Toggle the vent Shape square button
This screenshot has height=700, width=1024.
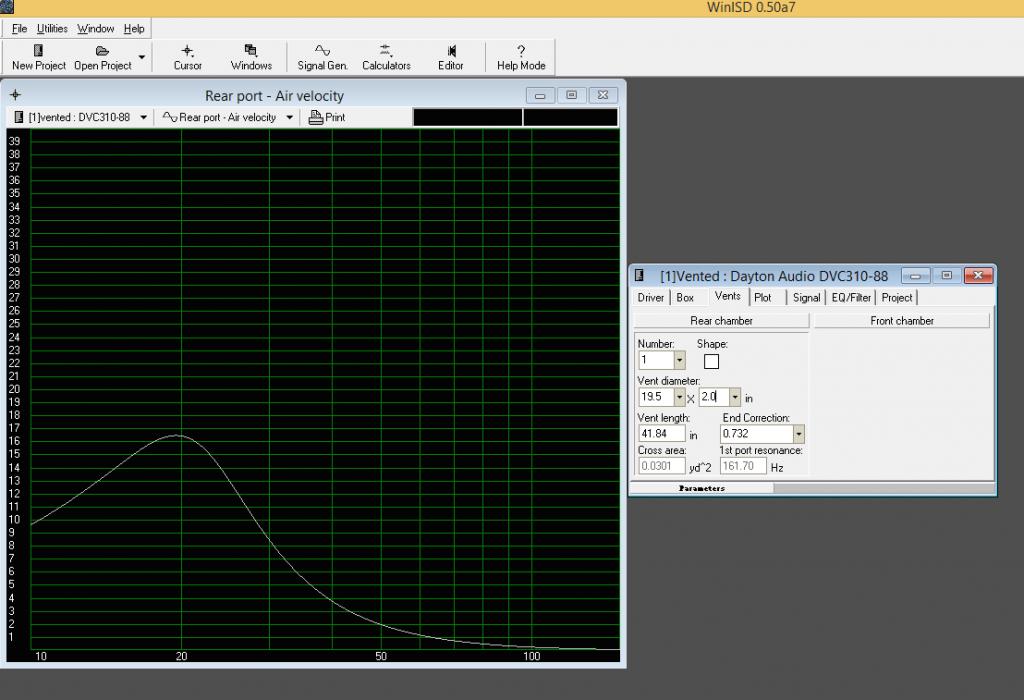click(711, 361)
